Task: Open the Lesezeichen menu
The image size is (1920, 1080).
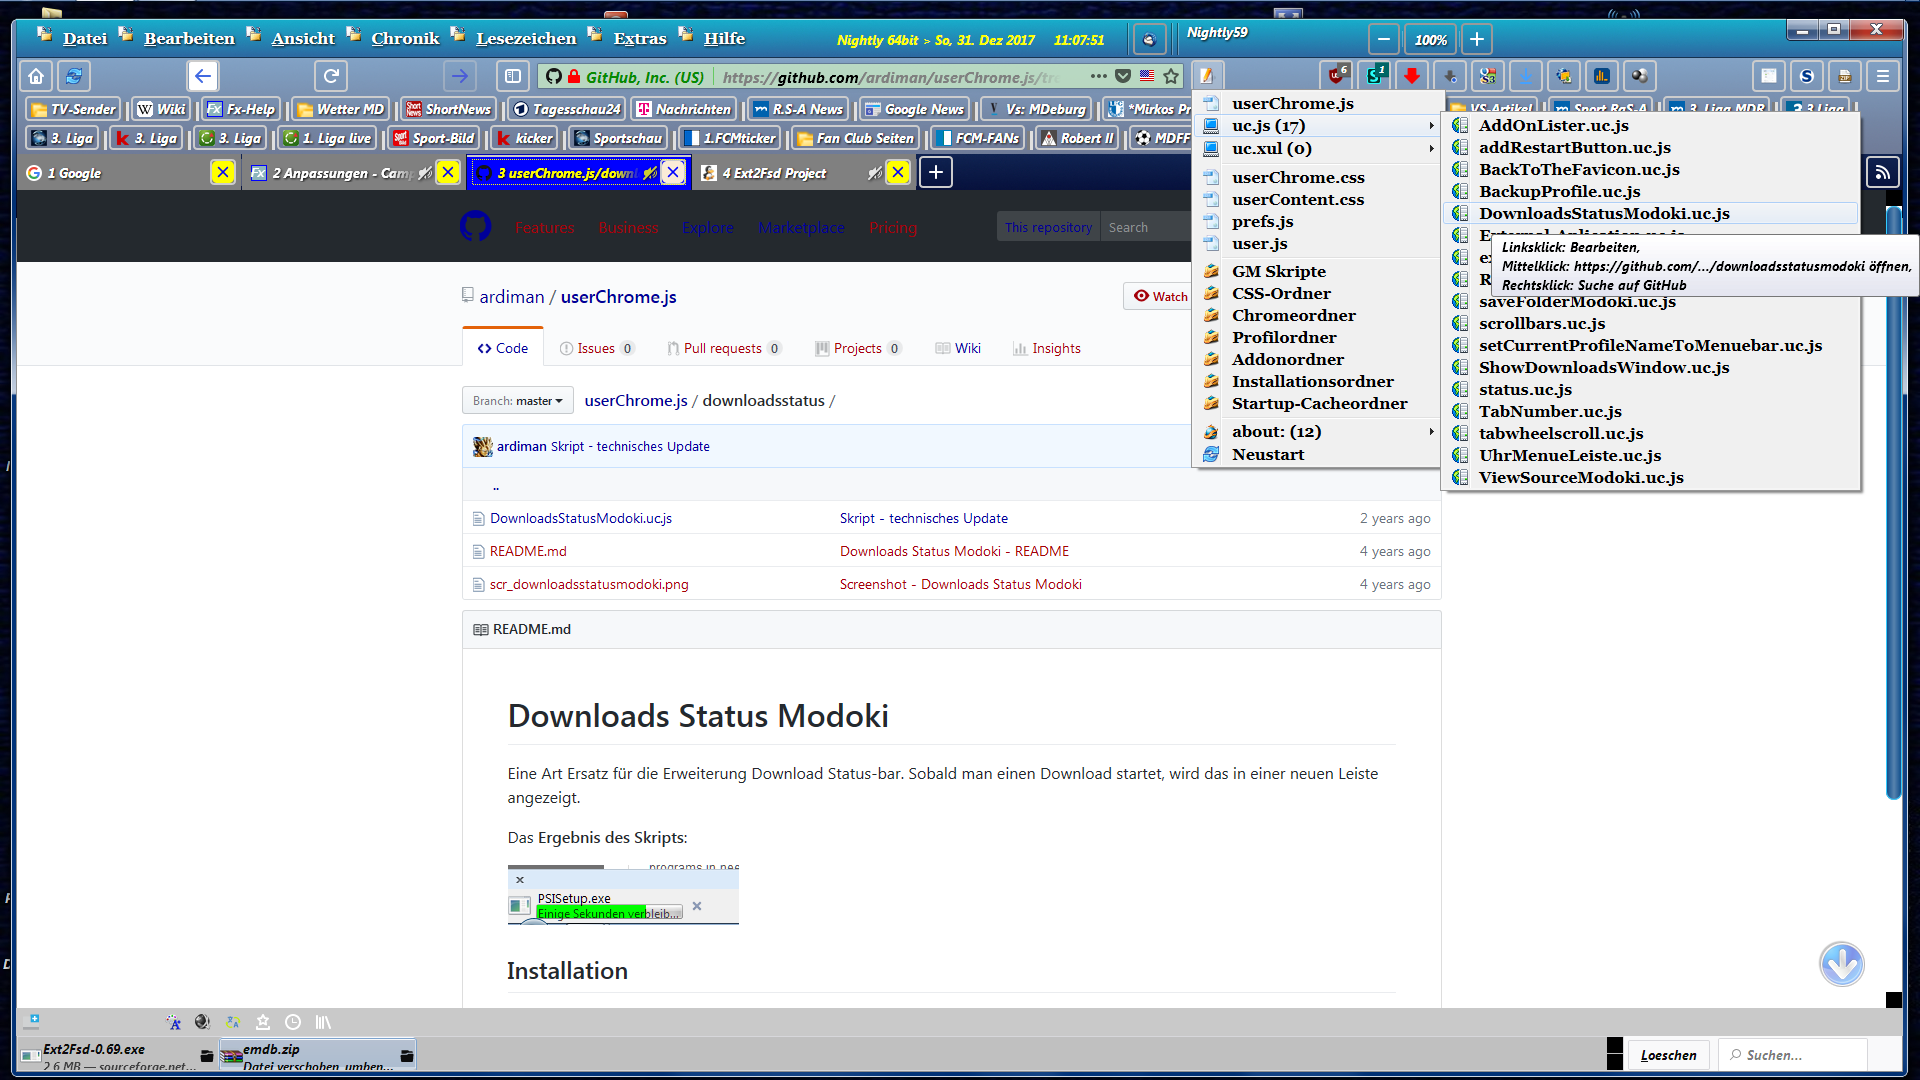Action: point(525,39)
